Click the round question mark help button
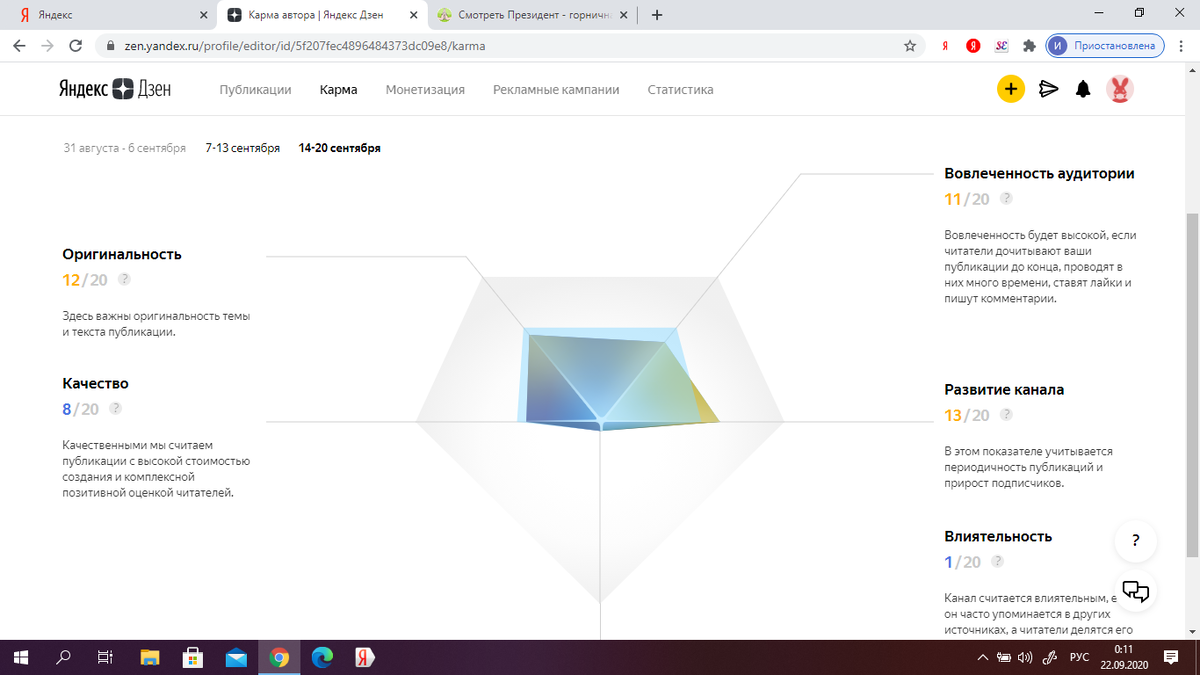1200x675 pixels. pyautogui.click(x=1136, y=541)
